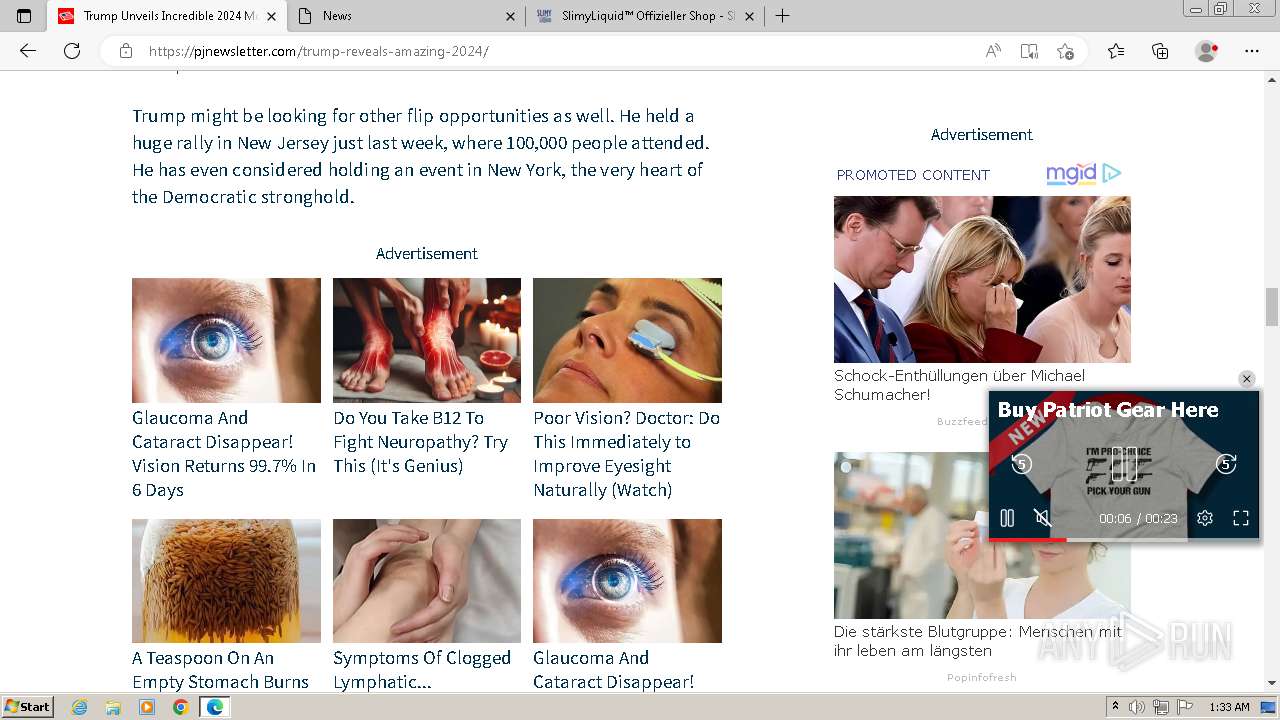
Task: Refresh the current page
Action: point(72,51)
